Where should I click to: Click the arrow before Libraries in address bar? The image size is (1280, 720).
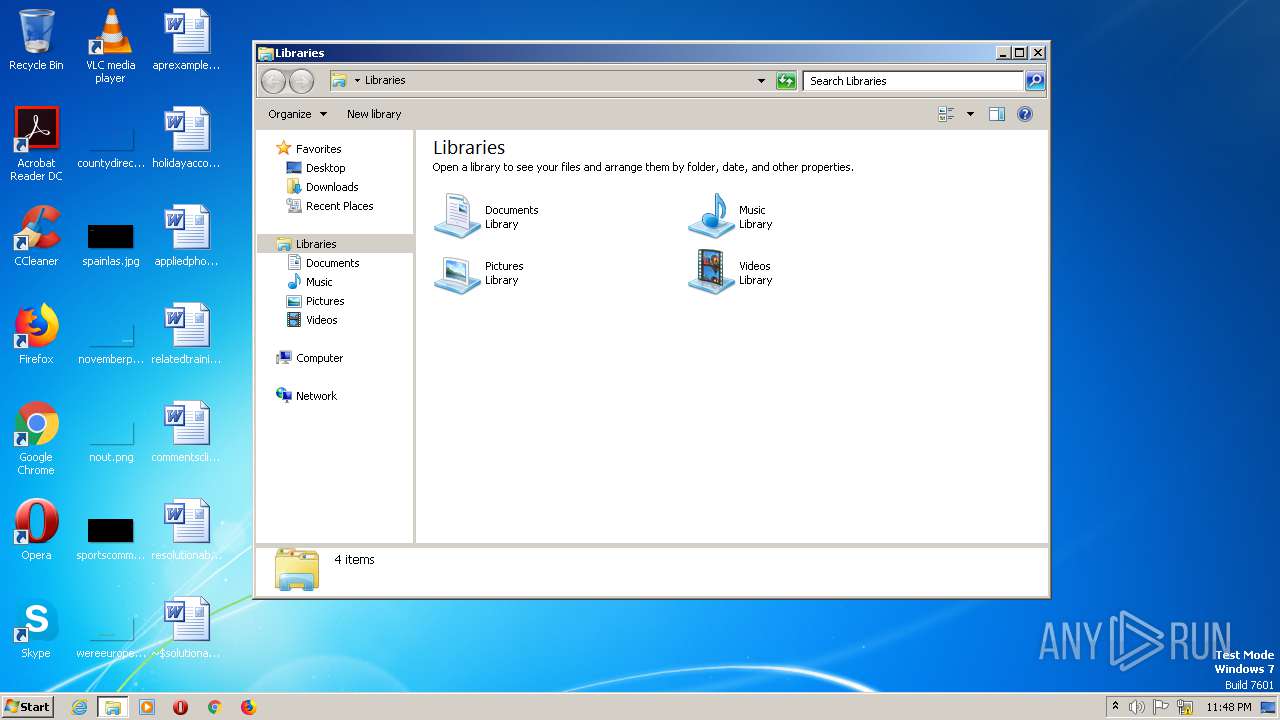tap(357, 81)
